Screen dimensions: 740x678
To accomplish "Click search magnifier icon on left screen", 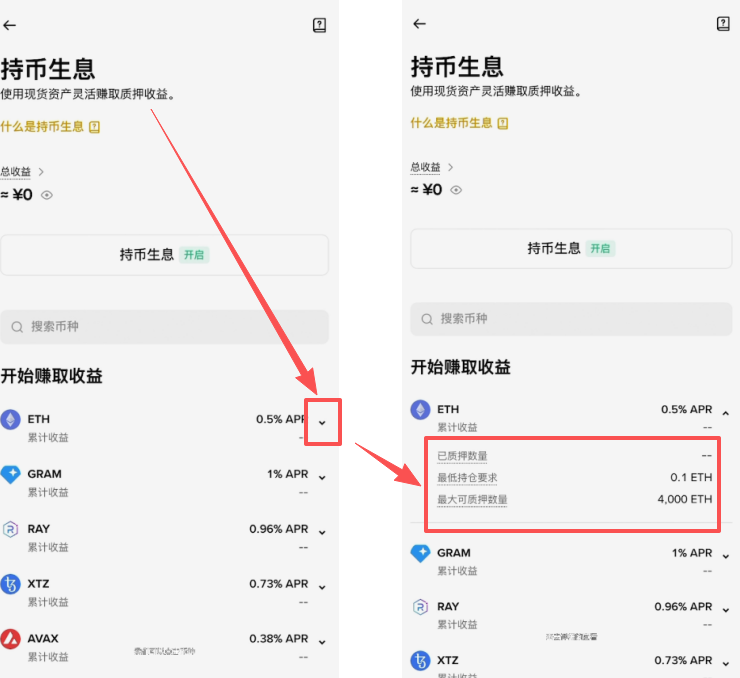I will (x=17, y=327).
